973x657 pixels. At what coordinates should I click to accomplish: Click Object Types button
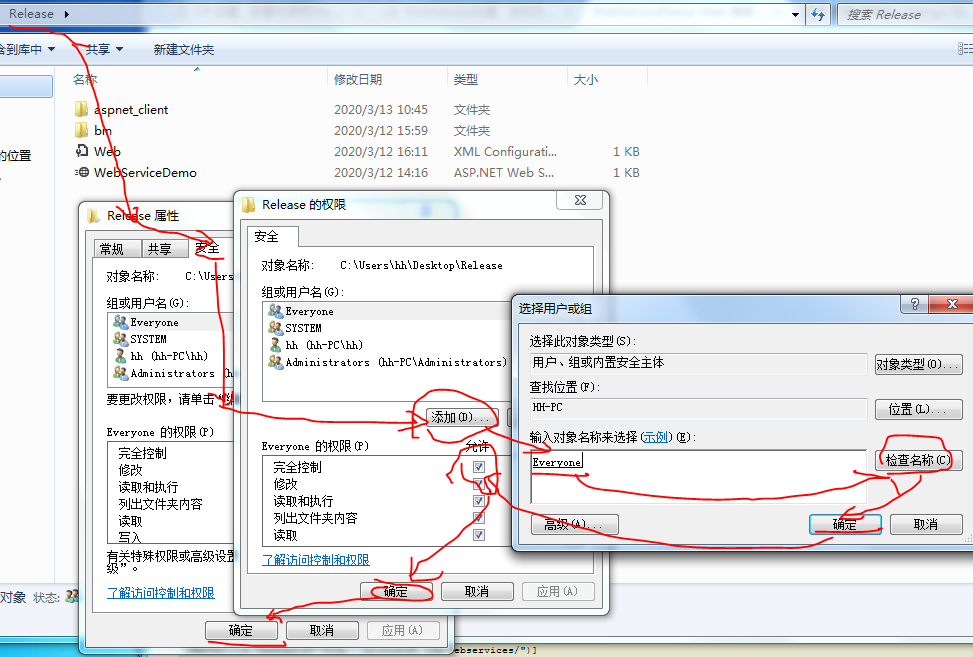coord(918,364)
